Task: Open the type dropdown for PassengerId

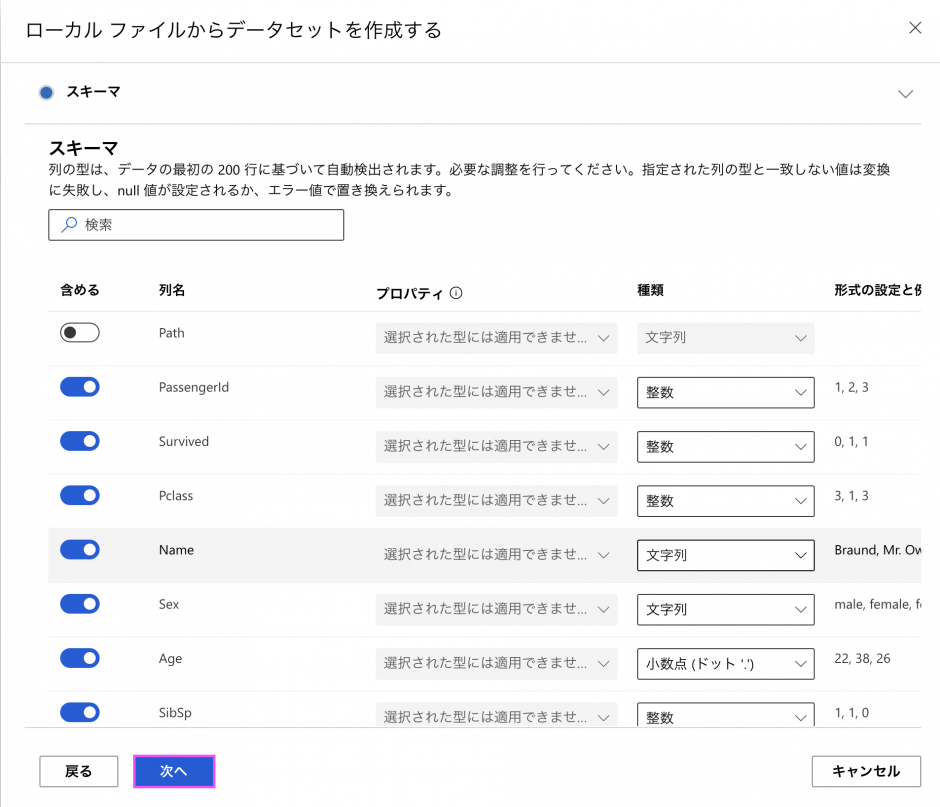Action: coord(725,393)
